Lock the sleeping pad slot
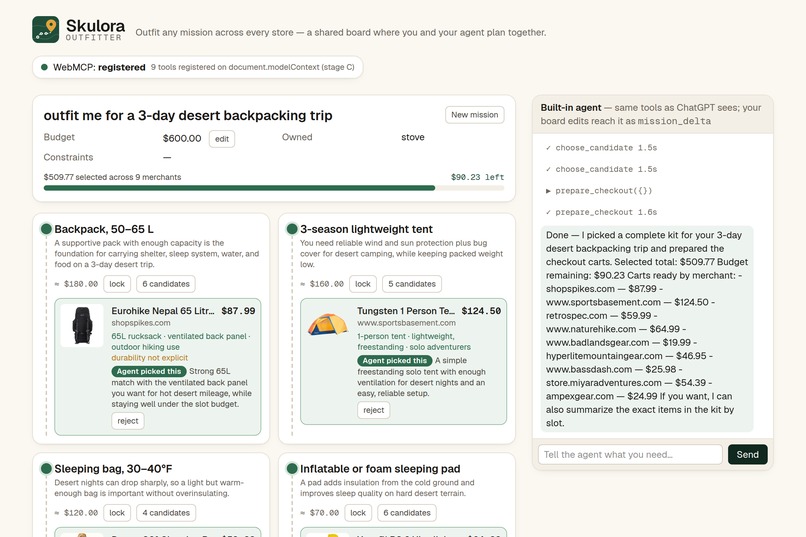806x537 pixels. click(x=358, y=513)
